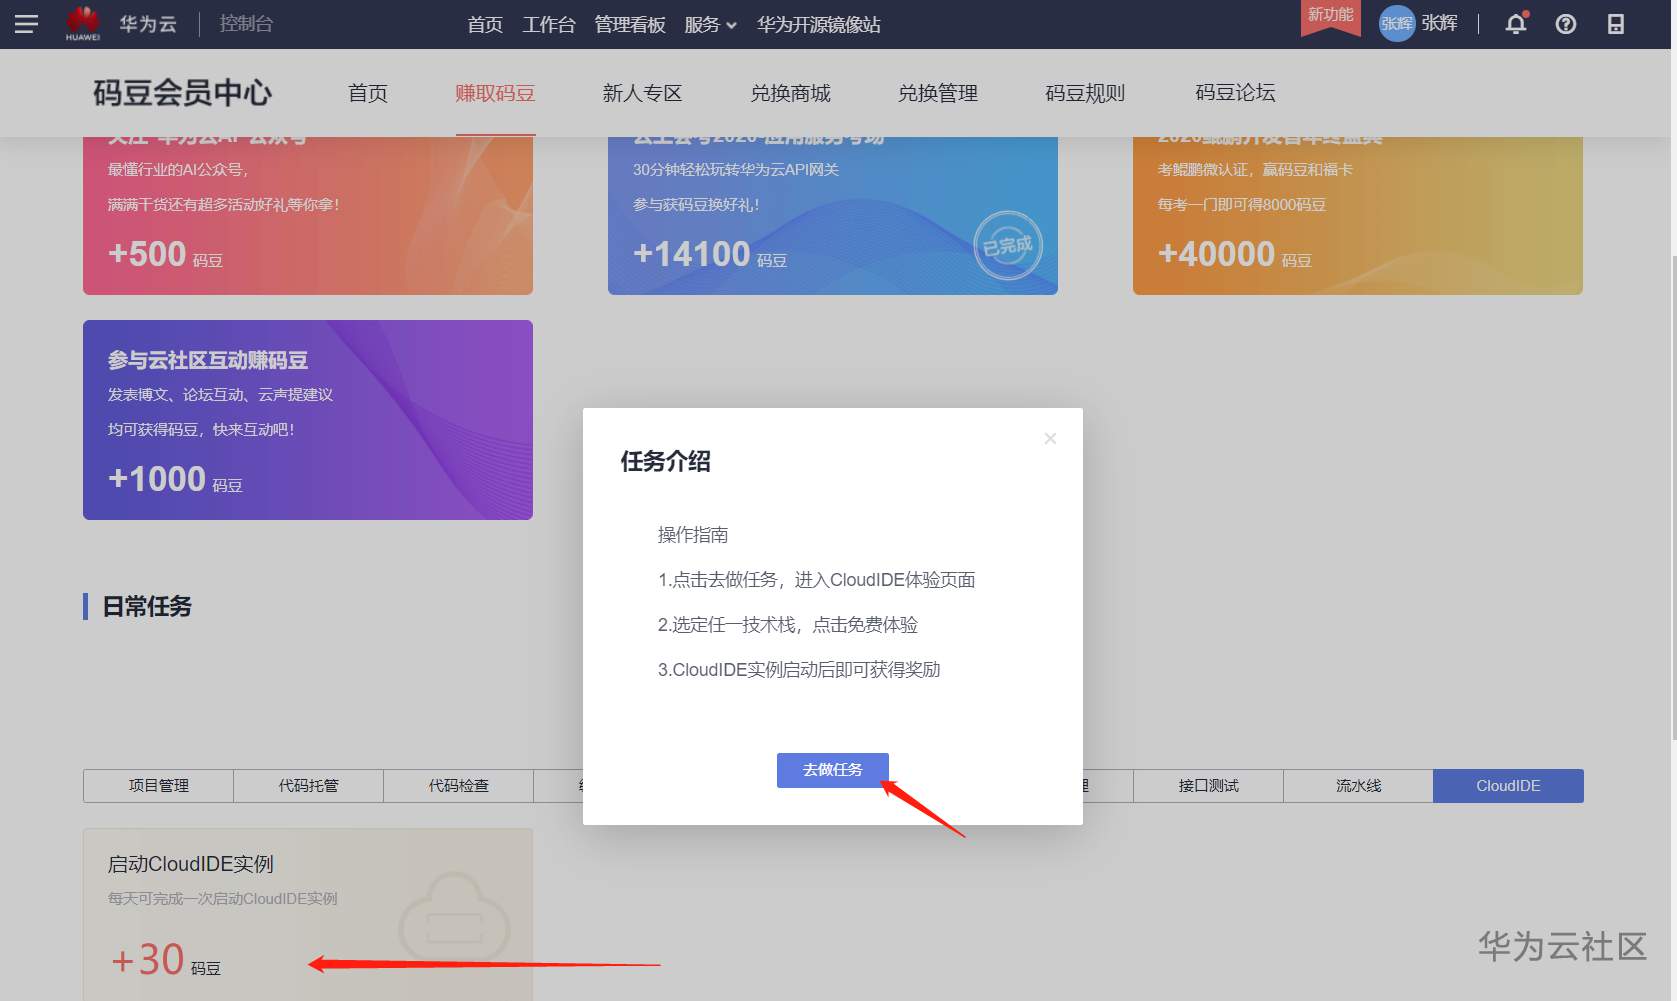Click the 每天可完成一次启动CloudIDE实例 description
This screenshot has width=1677, height=1001.
coord(223,899)
